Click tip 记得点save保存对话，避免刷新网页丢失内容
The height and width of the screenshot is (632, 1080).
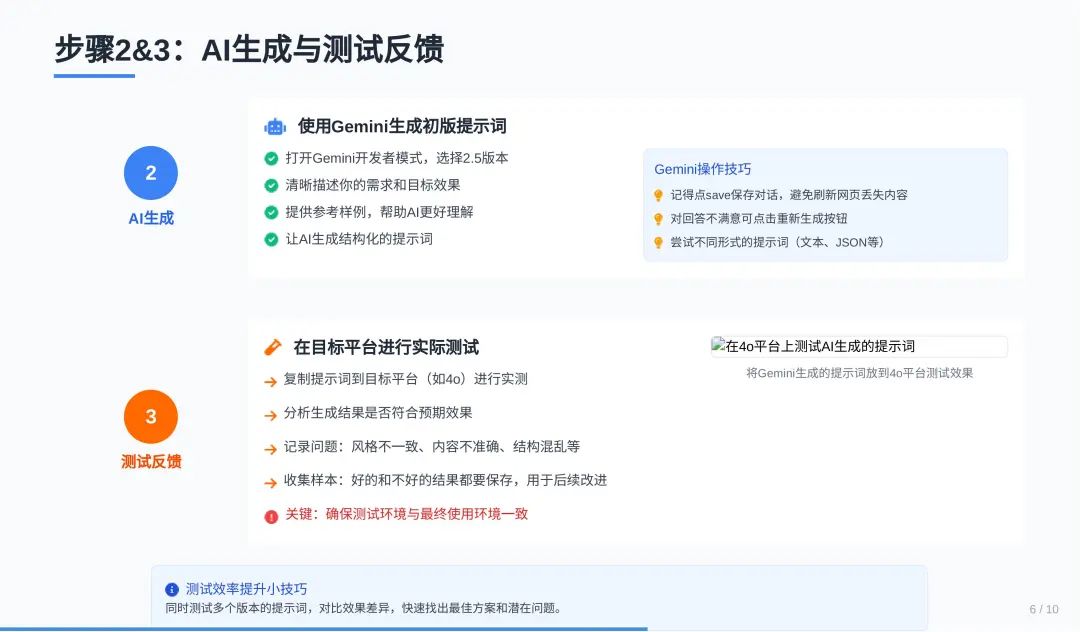[x=789, y=195]
